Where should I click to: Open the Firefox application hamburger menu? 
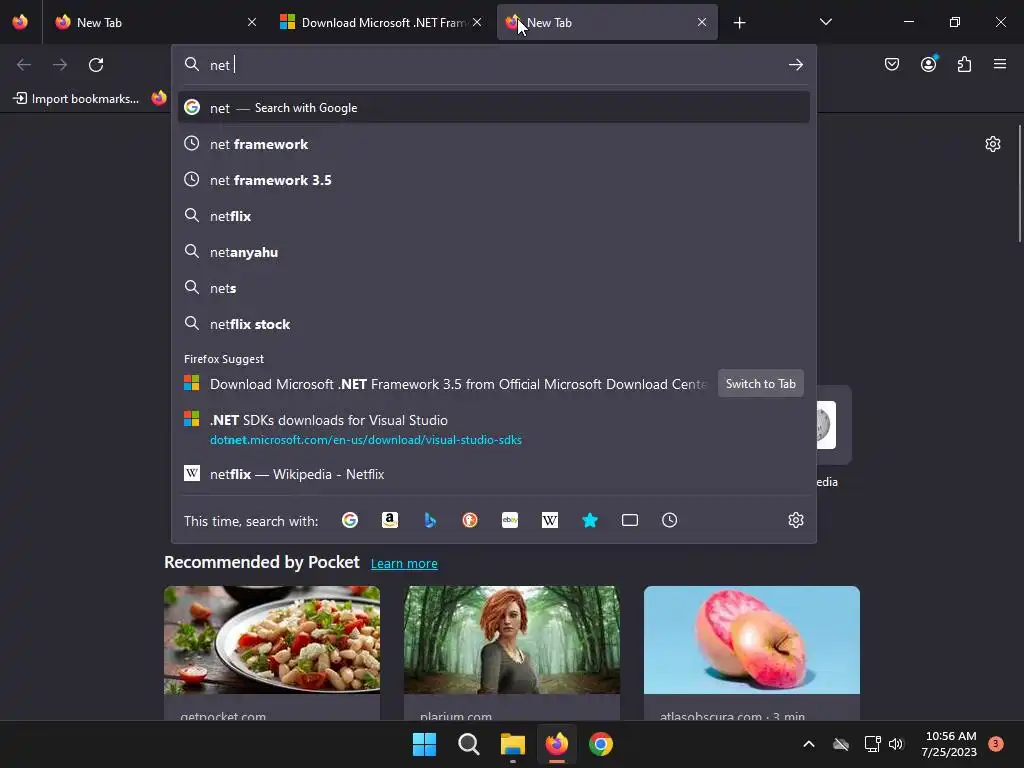click(1000, 64)
